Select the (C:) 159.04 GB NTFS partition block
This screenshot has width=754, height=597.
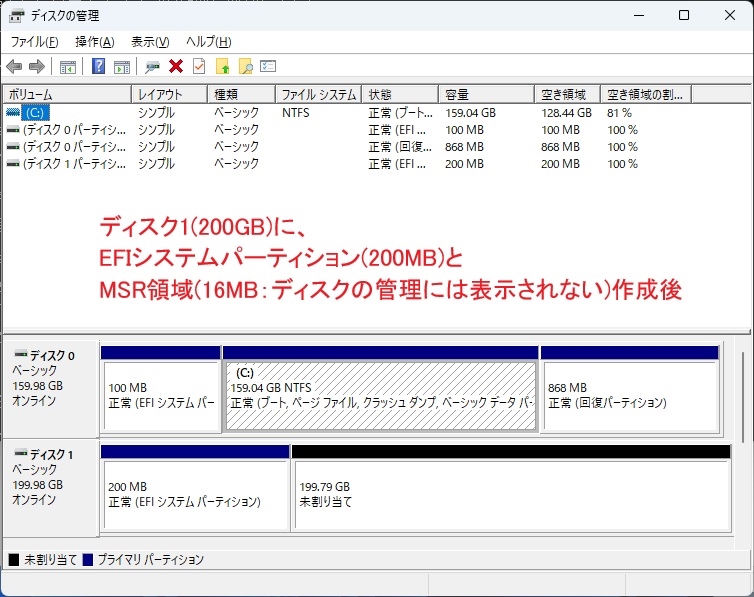380,389
